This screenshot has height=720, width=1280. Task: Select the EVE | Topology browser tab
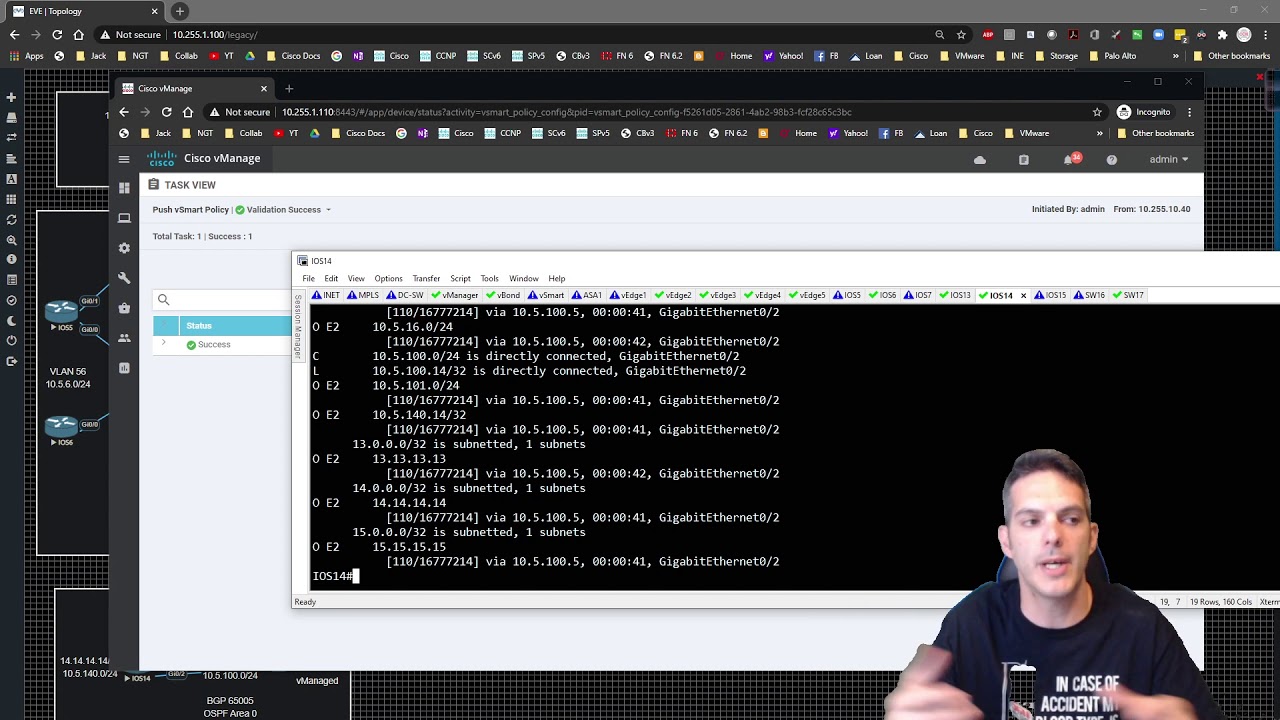[x=86, y=11]
